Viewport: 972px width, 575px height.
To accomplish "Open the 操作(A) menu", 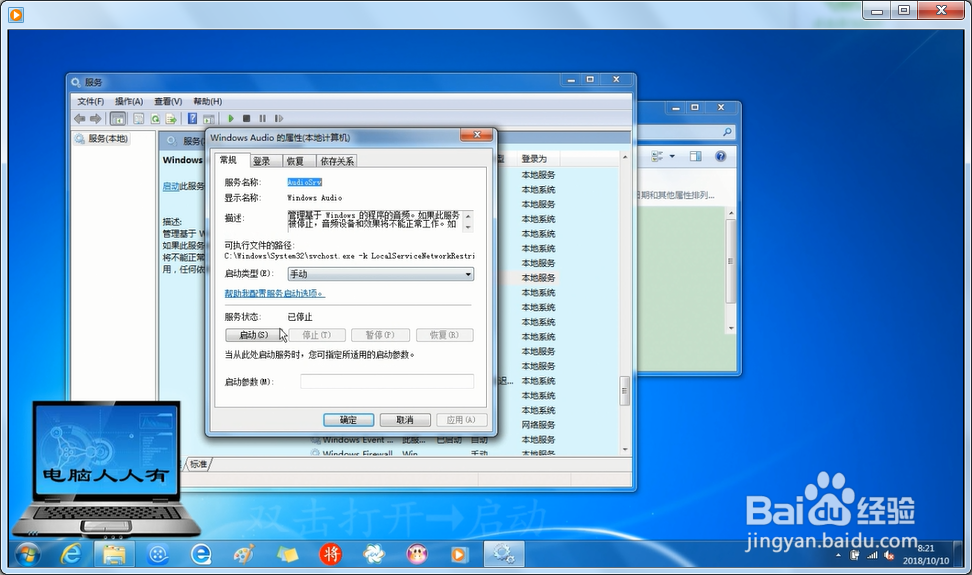I will [129, 101].
